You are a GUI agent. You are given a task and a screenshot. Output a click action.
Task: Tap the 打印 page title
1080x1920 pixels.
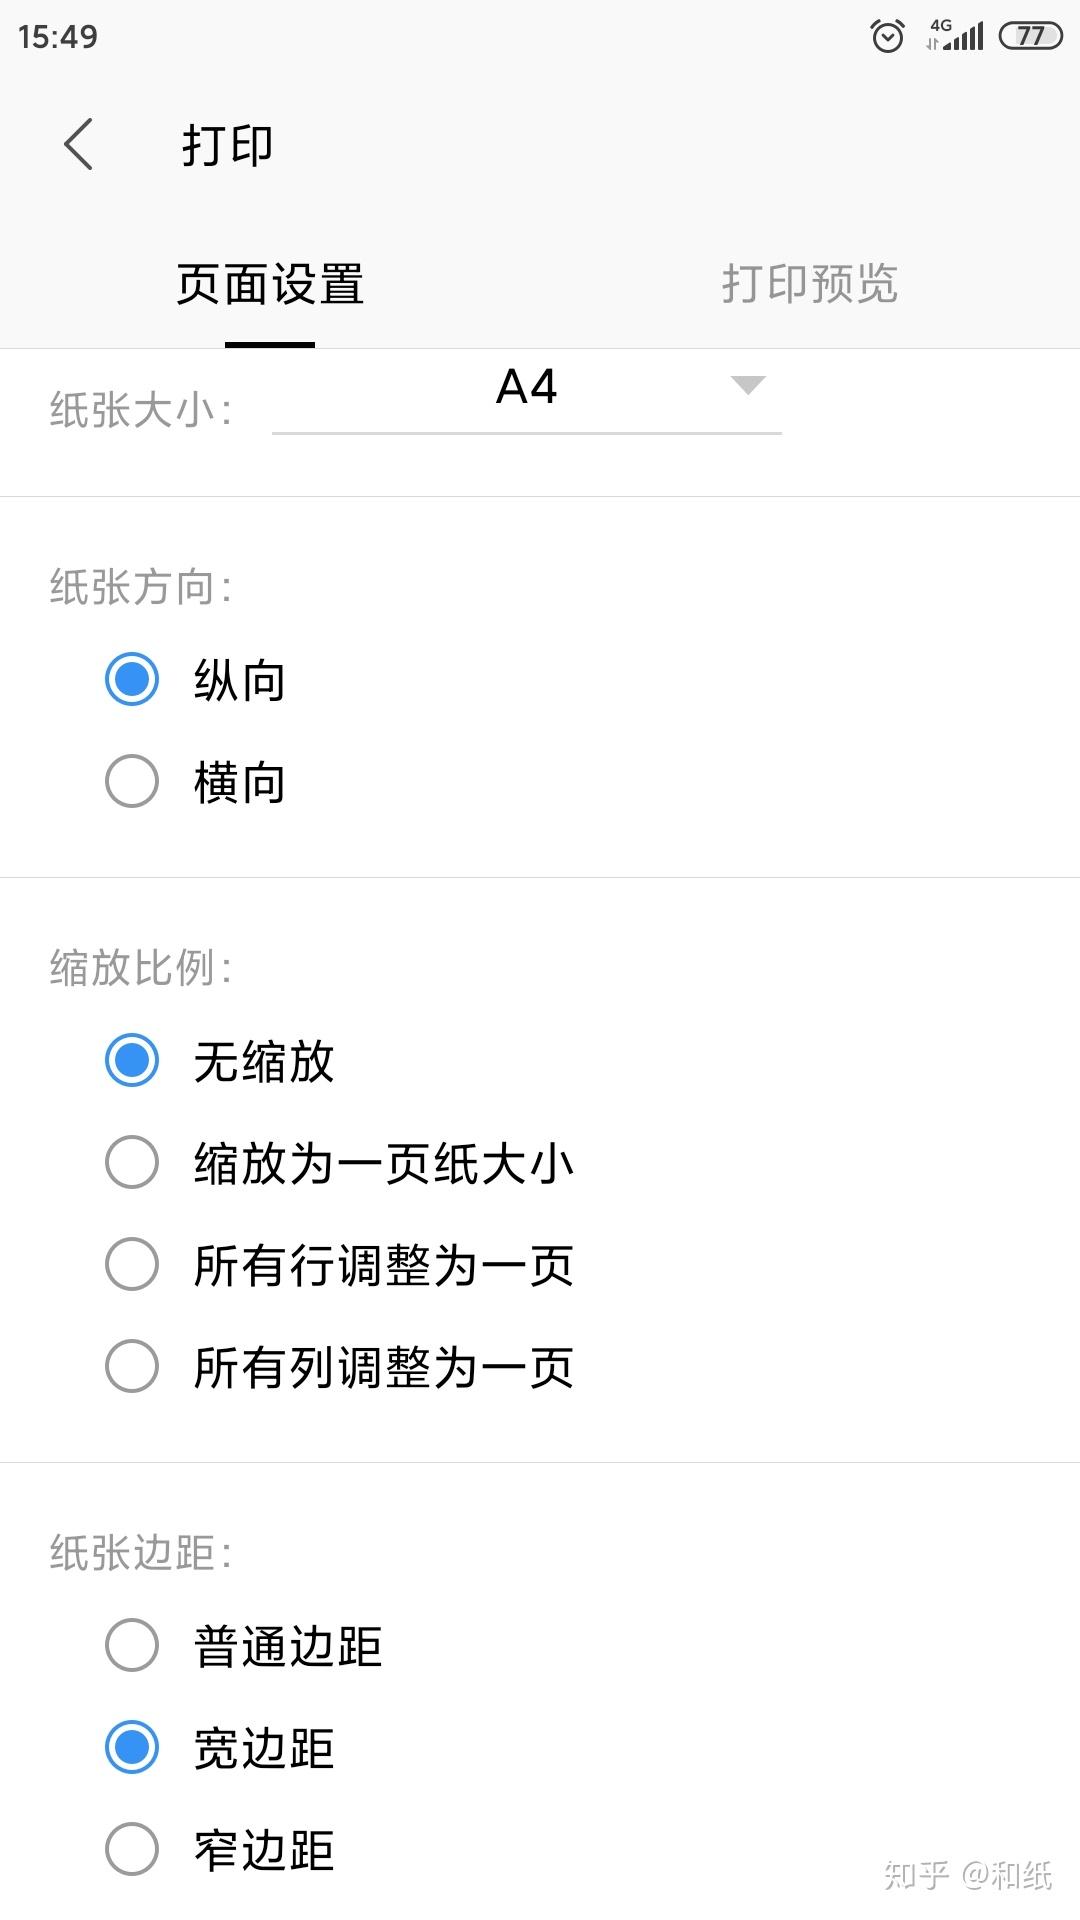(228, 145)
